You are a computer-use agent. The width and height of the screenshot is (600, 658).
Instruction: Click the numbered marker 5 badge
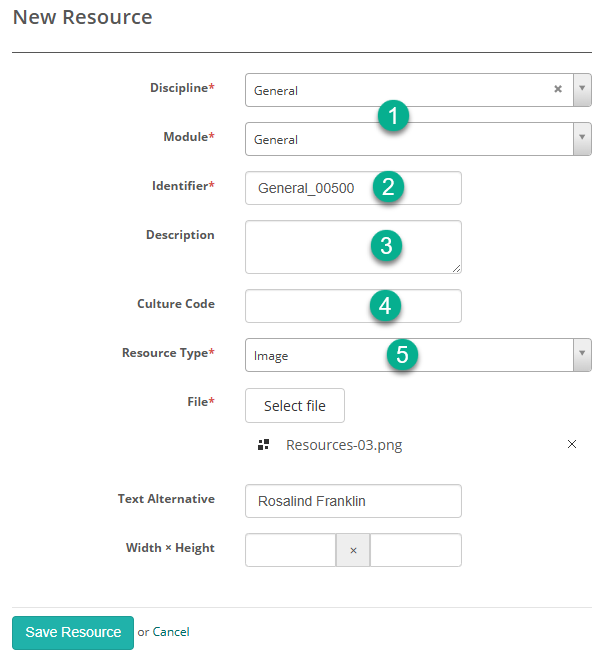[x=403, y=354]
